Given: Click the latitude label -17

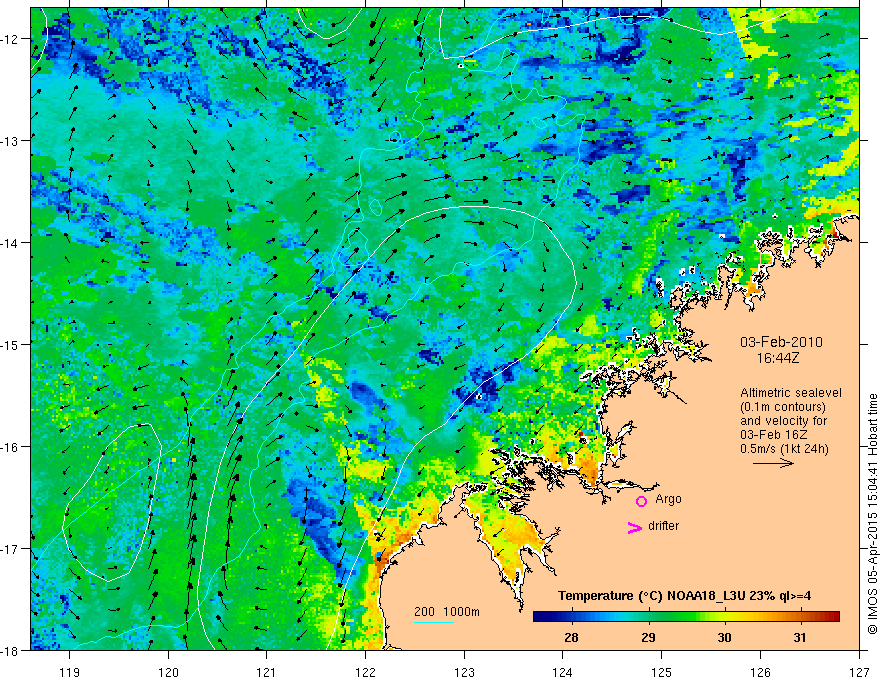Looking at the screenshot, I should pyautogui.click(x=11, y=549).
